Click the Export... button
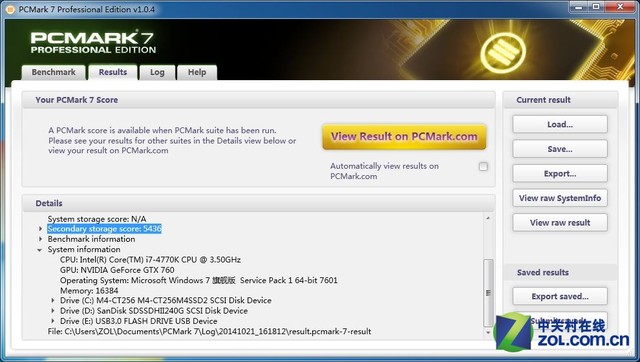 560,173
